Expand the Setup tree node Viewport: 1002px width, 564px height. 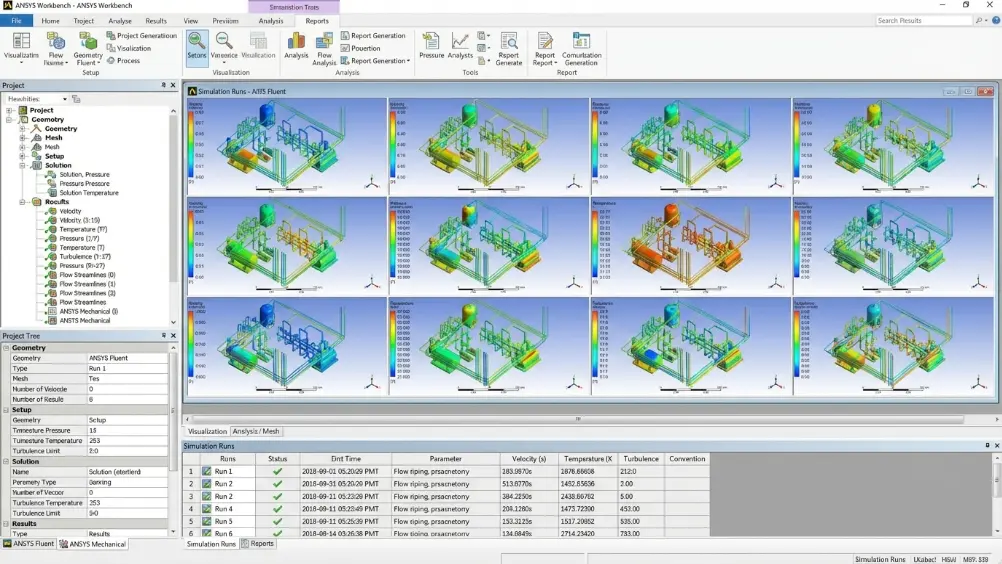(x=22, y=156)
